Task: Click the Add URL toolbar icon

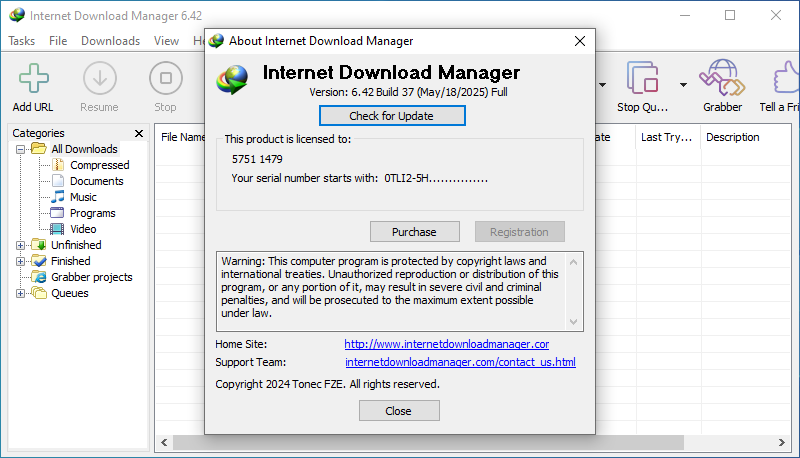Action: 34,79
